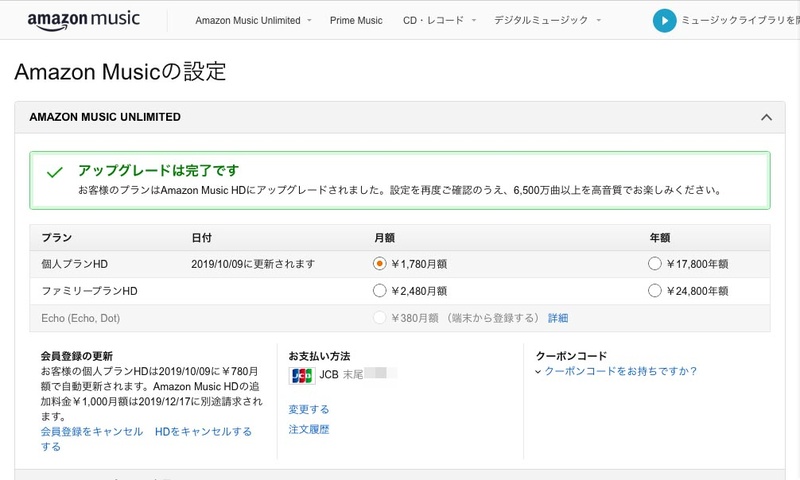Click お支払い方法 heading
This screenshot has height=480, width=800.
click(x=319, y=356)
